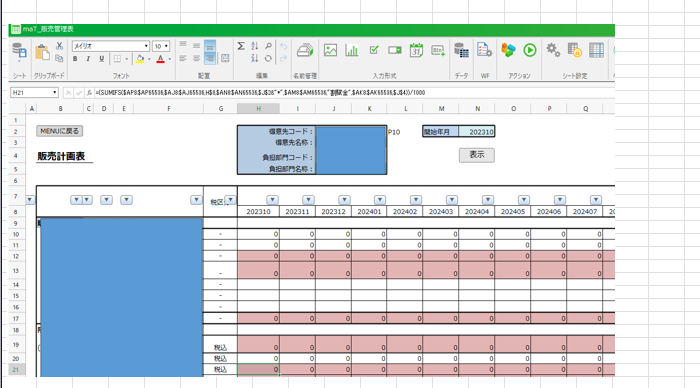Screen dimensions: 700x388
Task: Insert the calendar date picker control
Action: pyautogui.click(x=416, y=50)
